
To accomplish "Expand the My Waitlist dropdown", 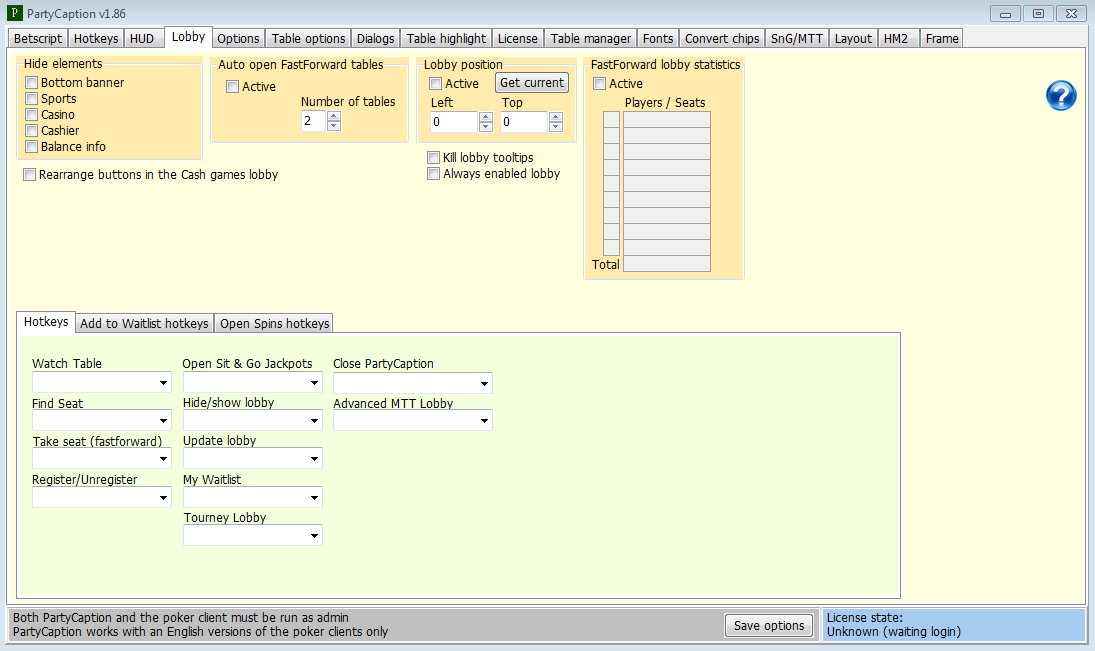I will click(314, 497).
